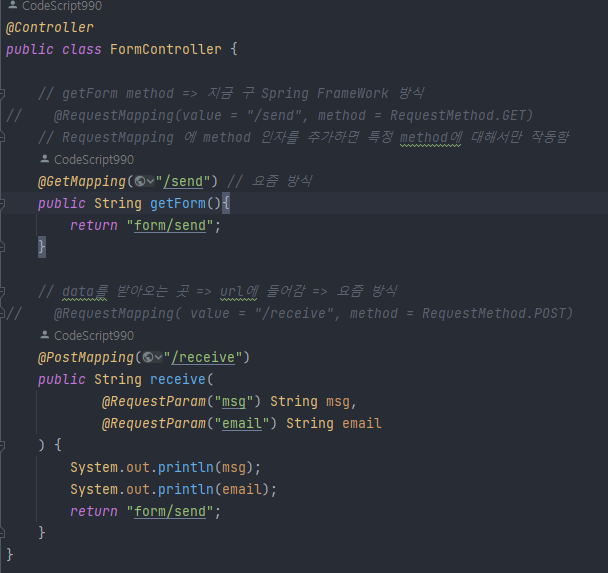
Task: Click the "email" string in @RequestParam
Action: [242, 423]
